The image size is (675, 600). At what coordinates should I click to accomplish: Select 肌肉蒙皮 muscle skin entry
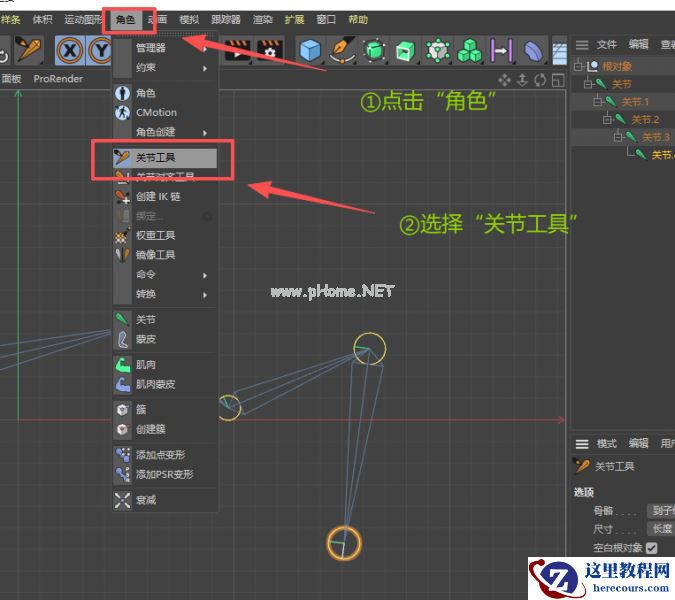pyautogui.click(x=165, y=384)
